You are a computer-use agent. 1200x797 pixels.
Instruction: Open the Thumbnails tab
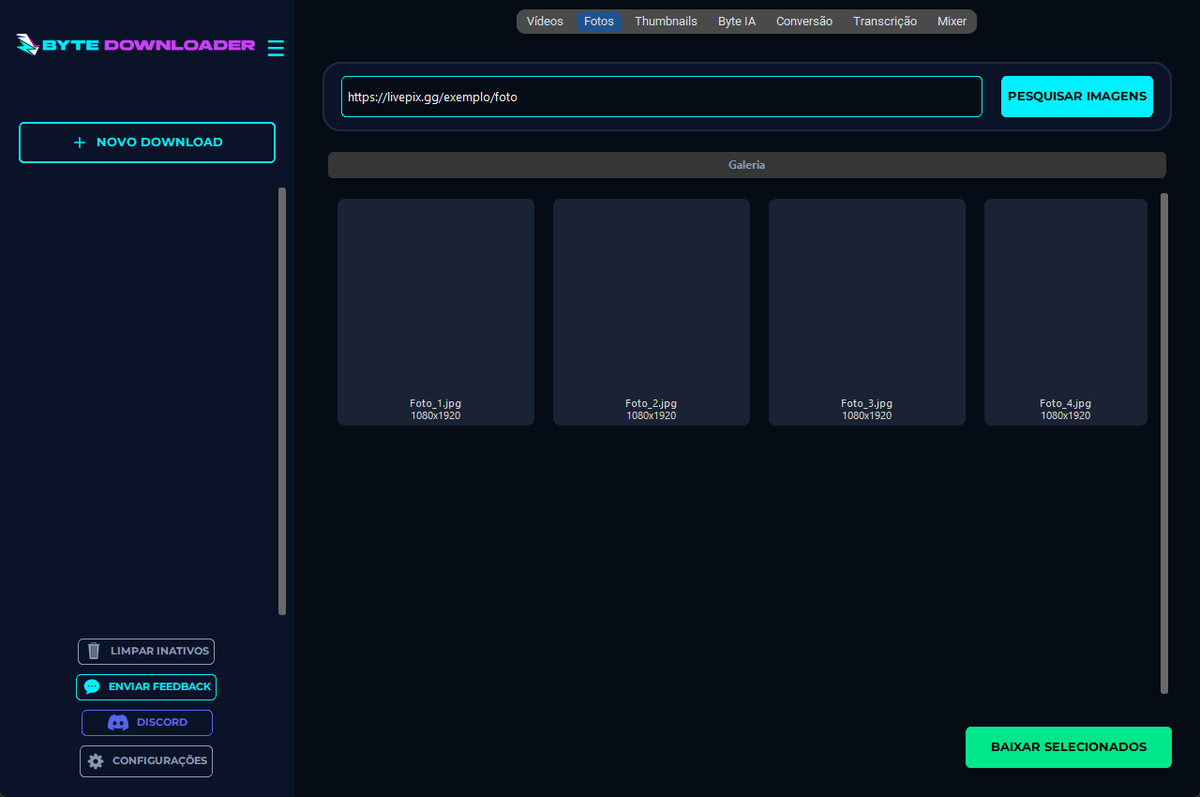point(666,21)
